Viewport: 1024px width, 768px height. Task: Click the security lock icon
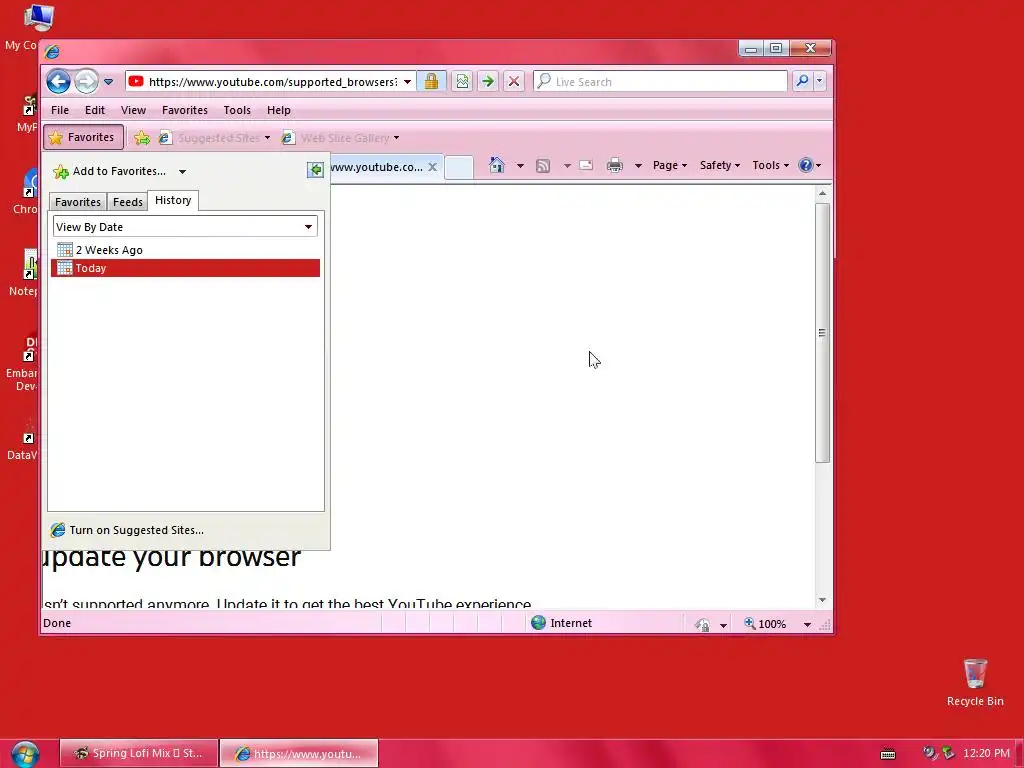pyautogui.click(x=431, y=82)
